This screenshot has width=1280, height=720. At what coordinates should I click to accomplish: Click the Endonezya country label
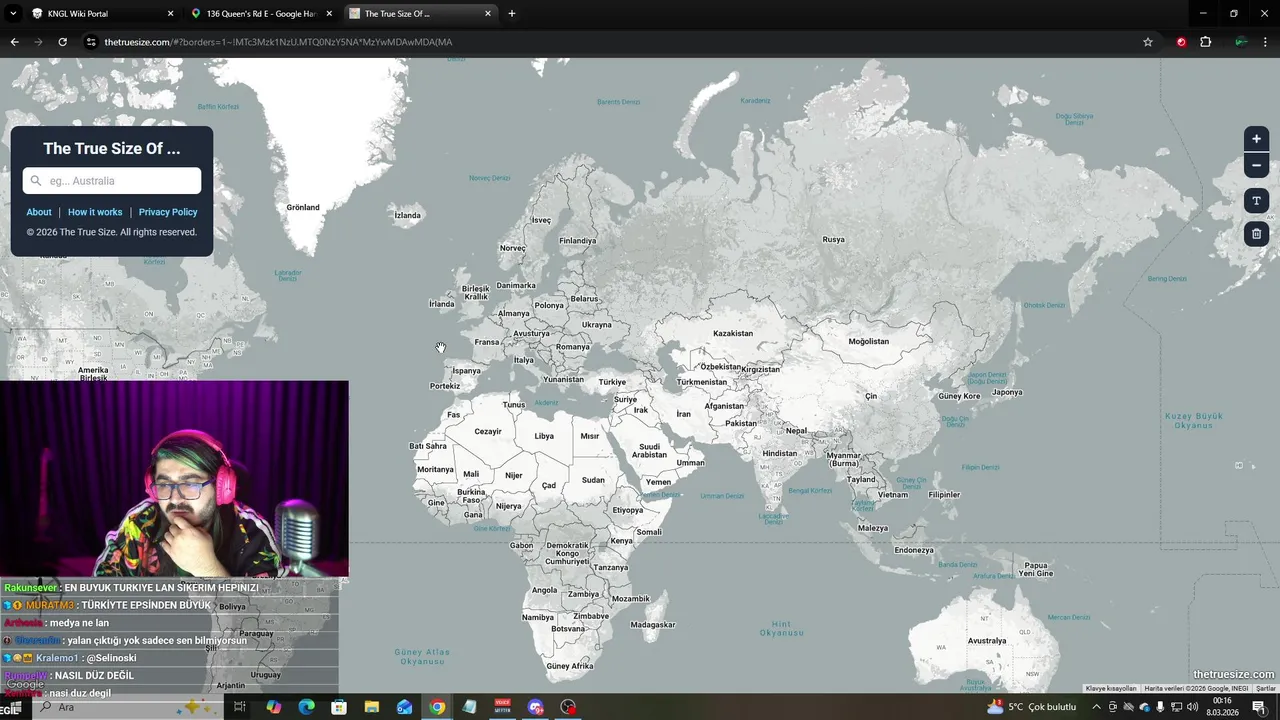coord(914,551)
